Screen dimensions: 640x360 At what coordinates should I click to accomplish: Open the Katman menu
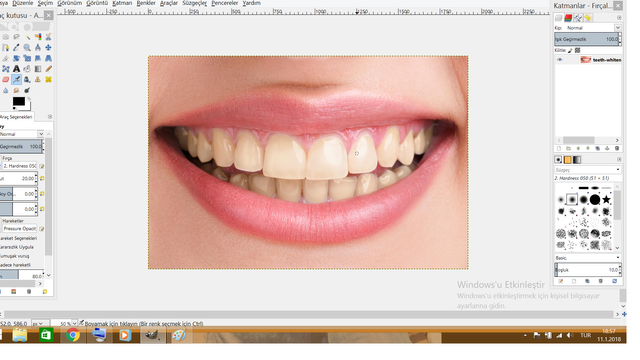tap(122, 3)
